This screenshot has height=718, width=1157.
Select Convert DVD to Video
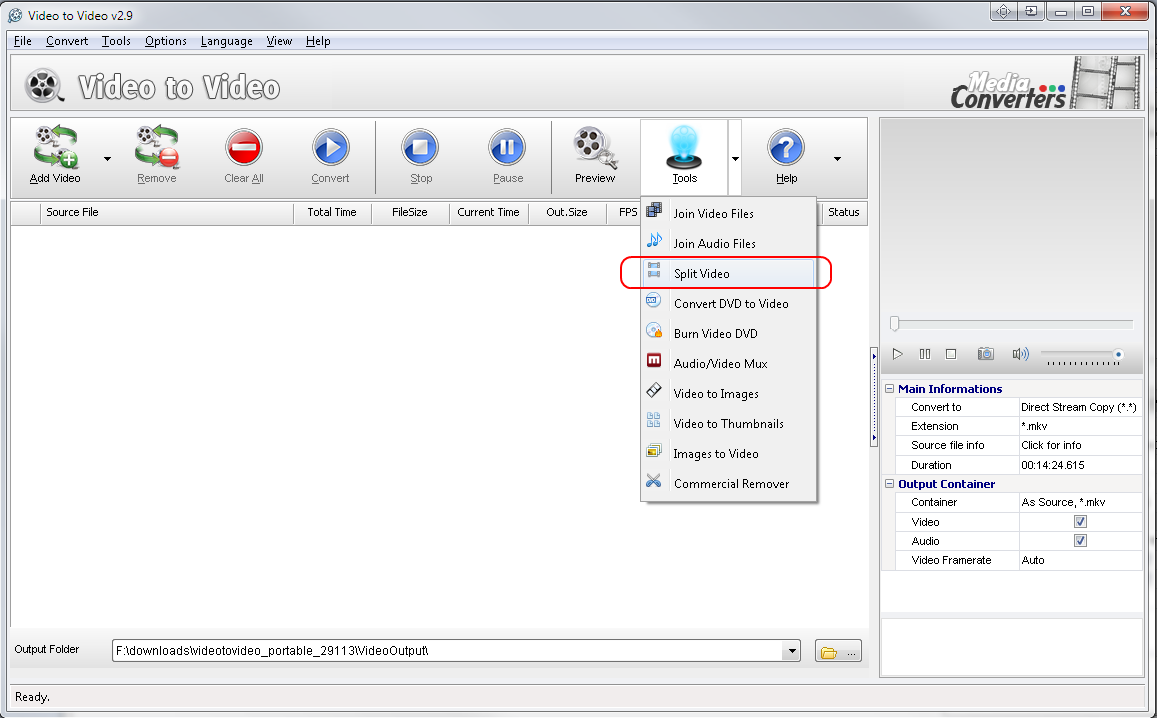click(729, 303)
